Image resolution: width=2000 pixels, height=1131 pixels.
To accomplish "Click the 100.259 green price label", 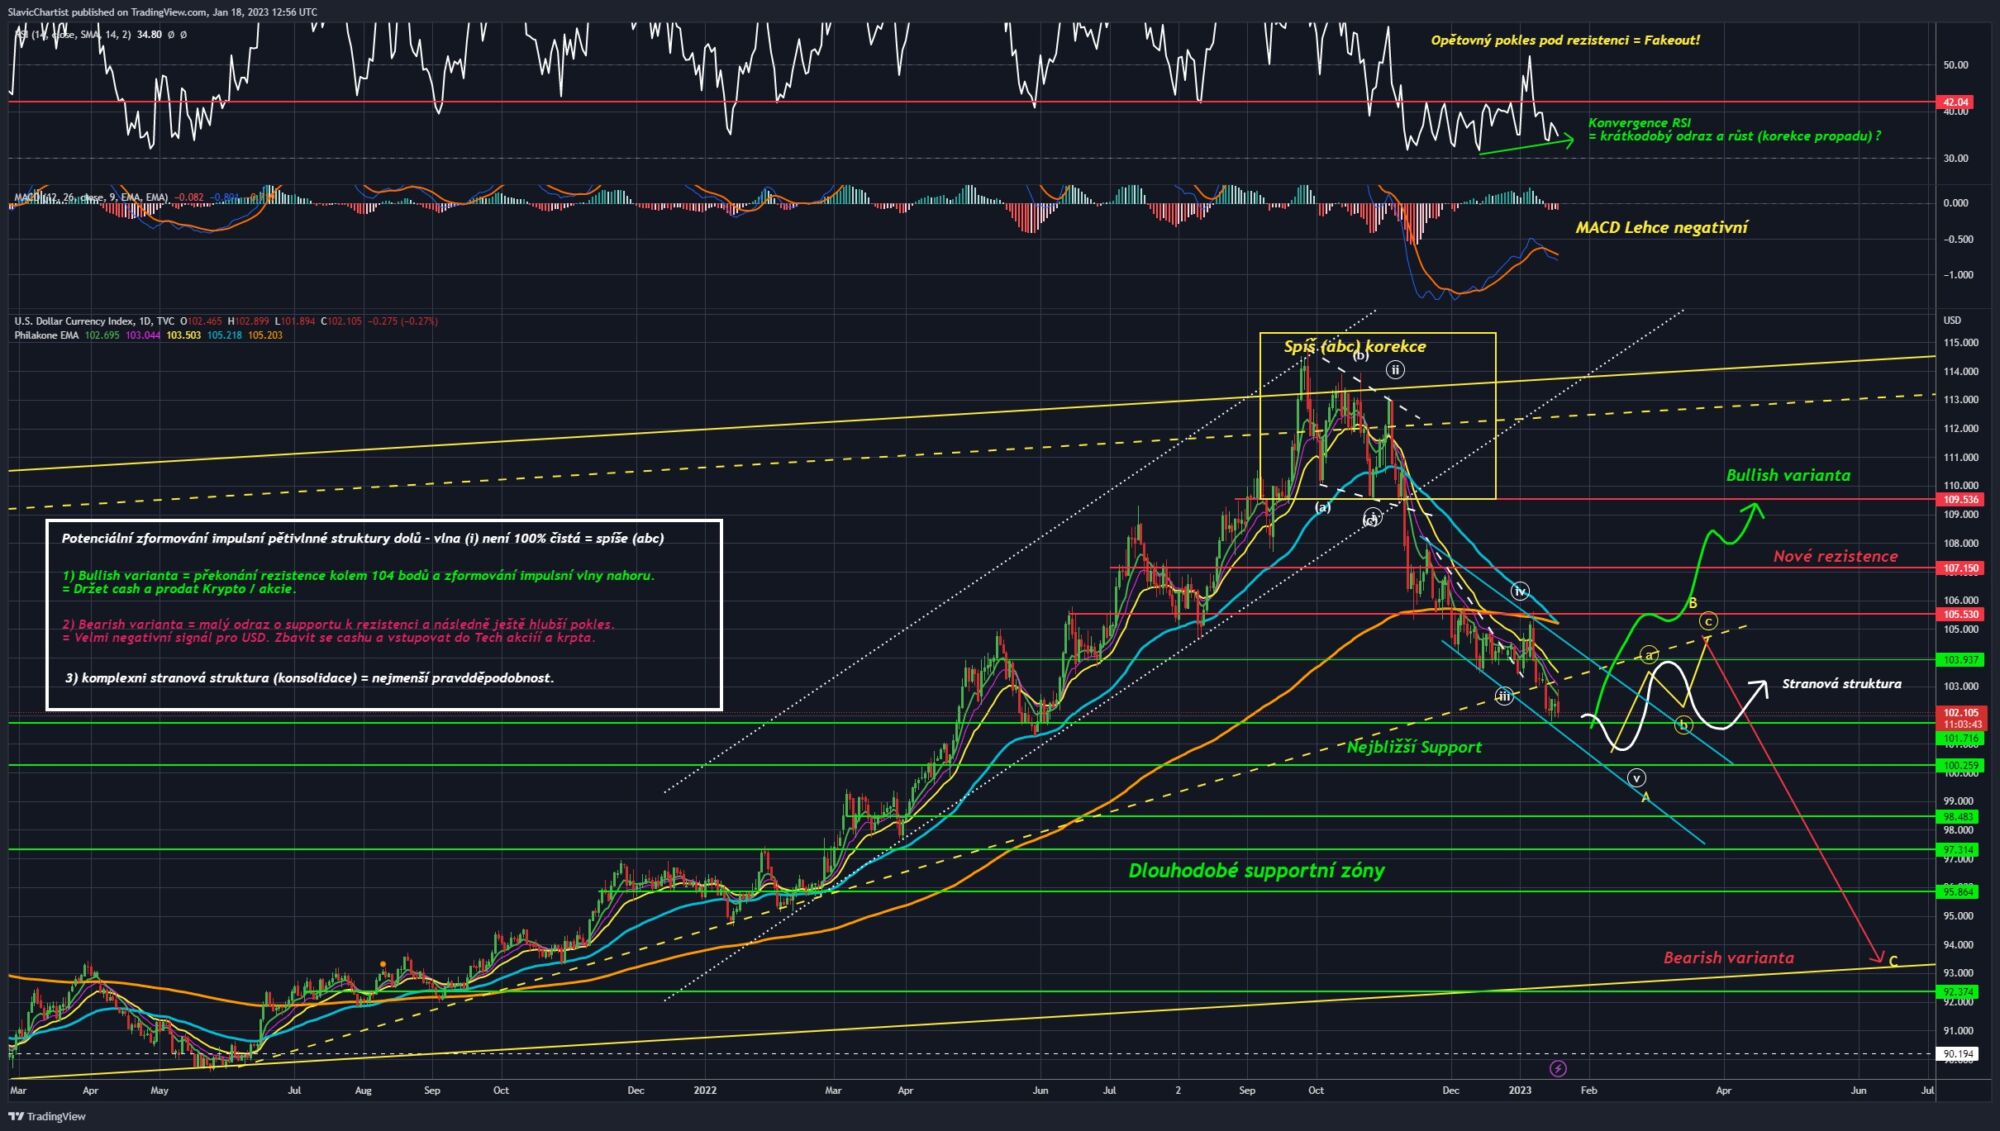I will 1960,766.
